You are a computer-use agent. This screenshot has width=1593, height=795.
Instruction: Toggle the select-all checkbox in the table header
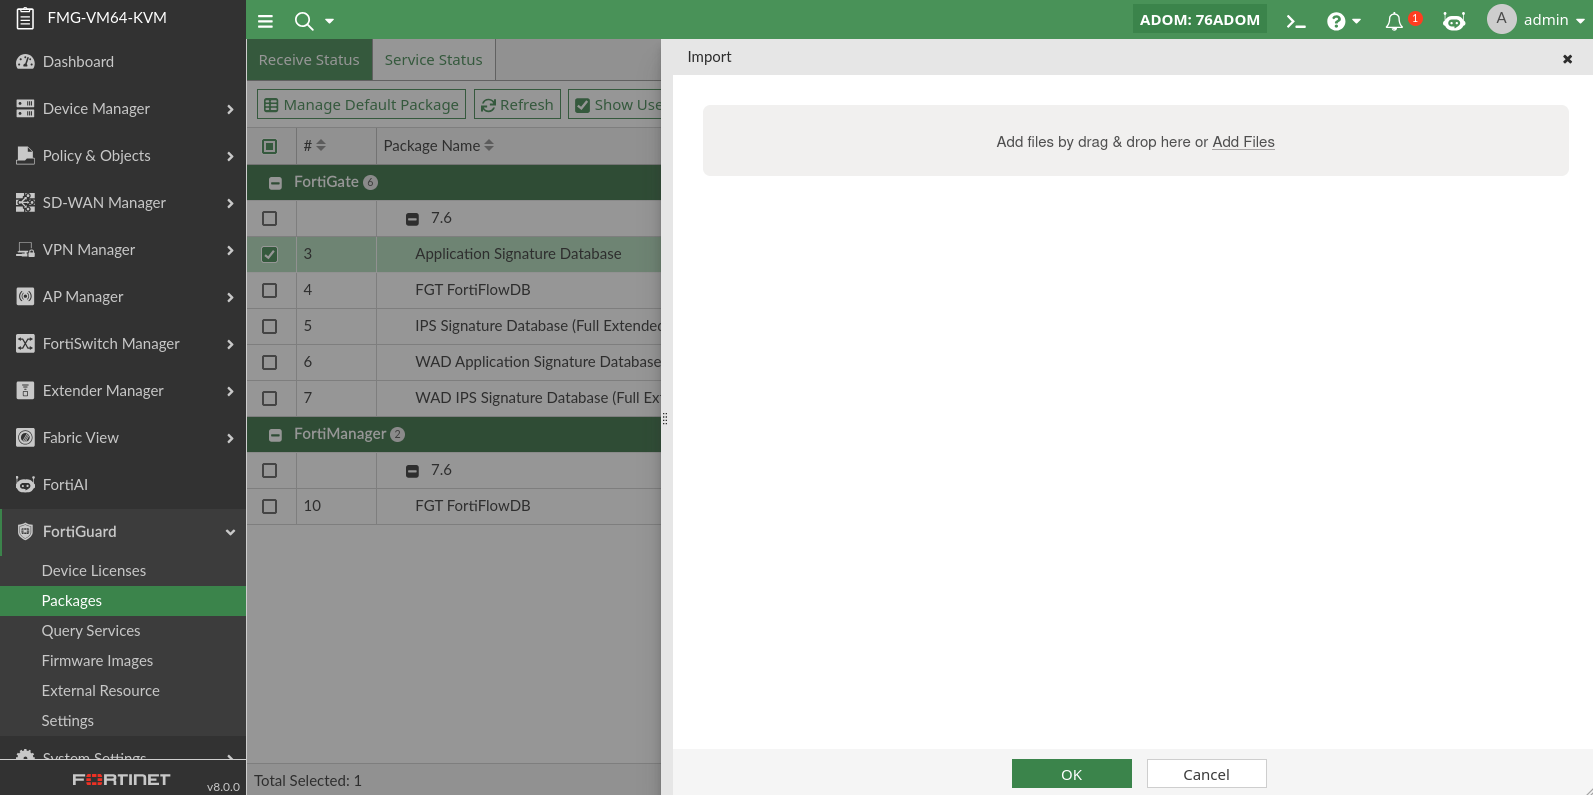click(270, 146)
